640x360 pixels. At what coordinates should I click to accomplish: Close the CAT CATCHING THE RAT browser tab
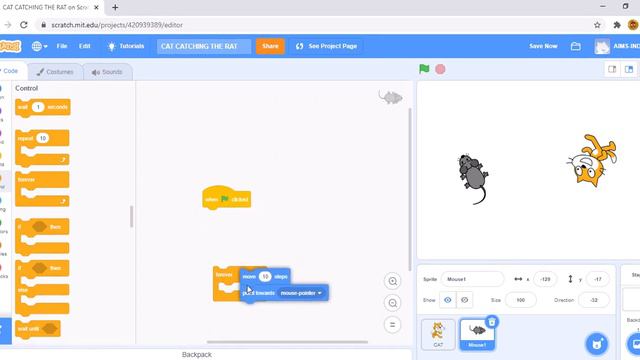96,7
